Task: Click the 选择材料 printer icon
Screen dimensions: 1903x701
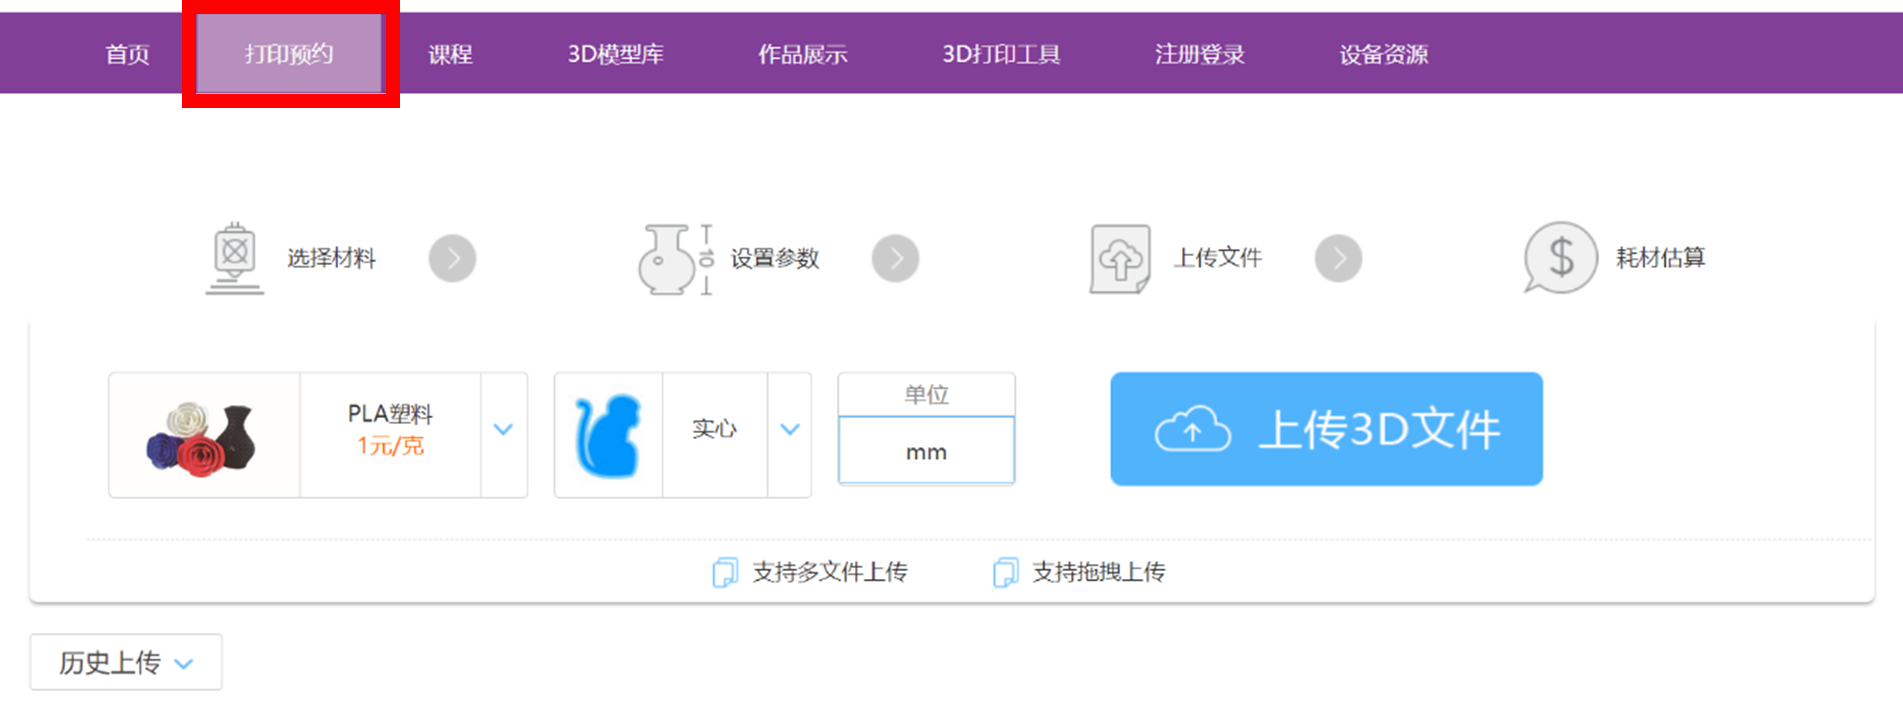Action: tap(235, 258)
